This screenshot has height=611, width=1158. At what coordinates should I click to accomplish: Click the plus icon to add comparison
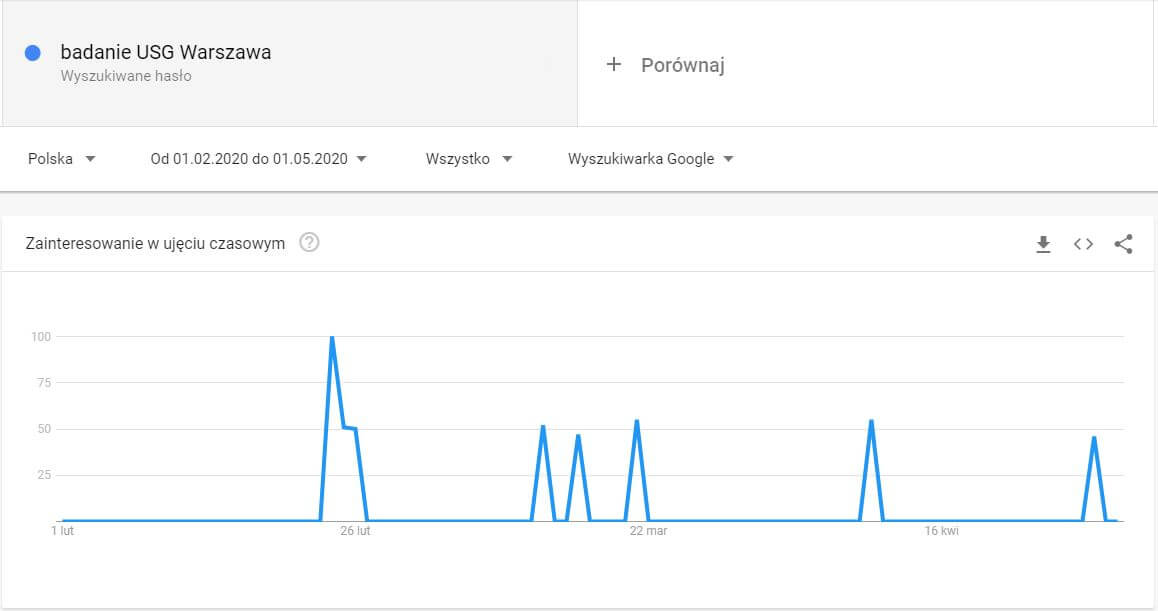point(614,64)
